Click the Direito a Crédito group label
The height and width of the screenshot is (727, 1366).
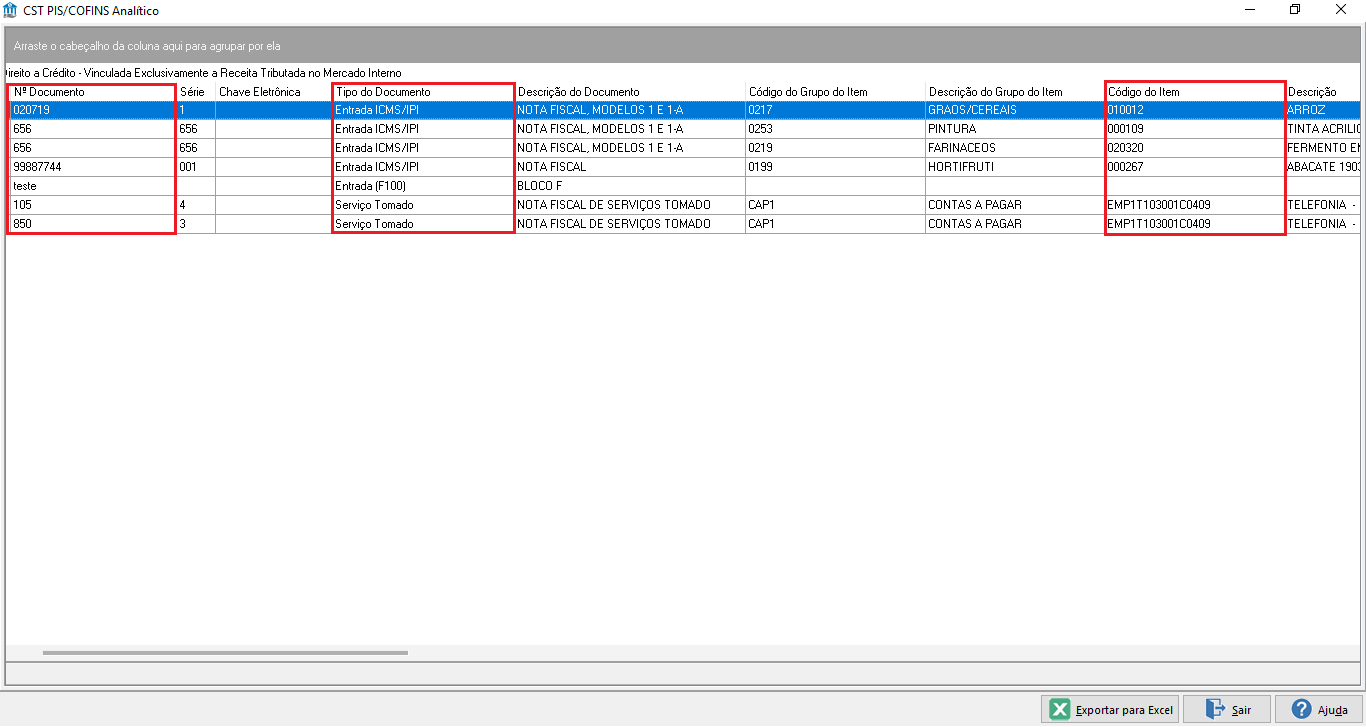pos(204,73)
